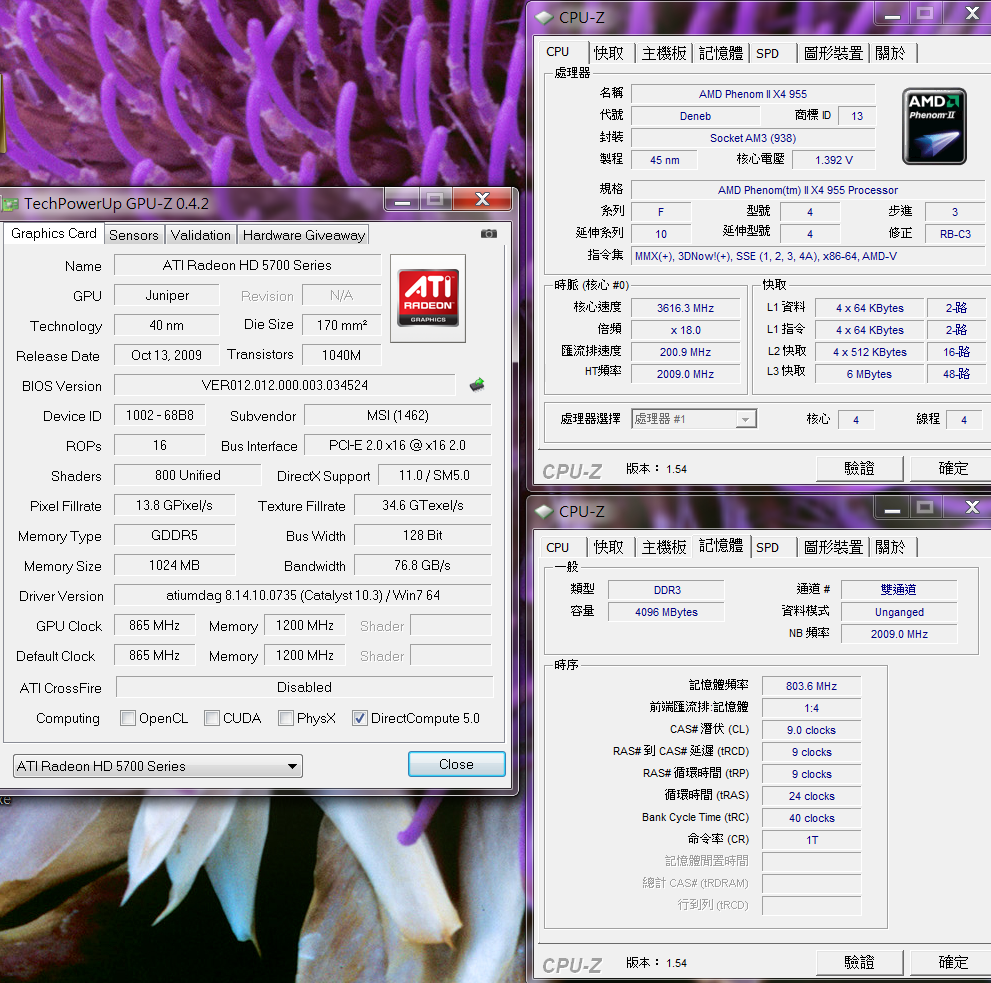Toggle the CUDA checkbox
The image size is (991, 983).
(x=212, y=718)
